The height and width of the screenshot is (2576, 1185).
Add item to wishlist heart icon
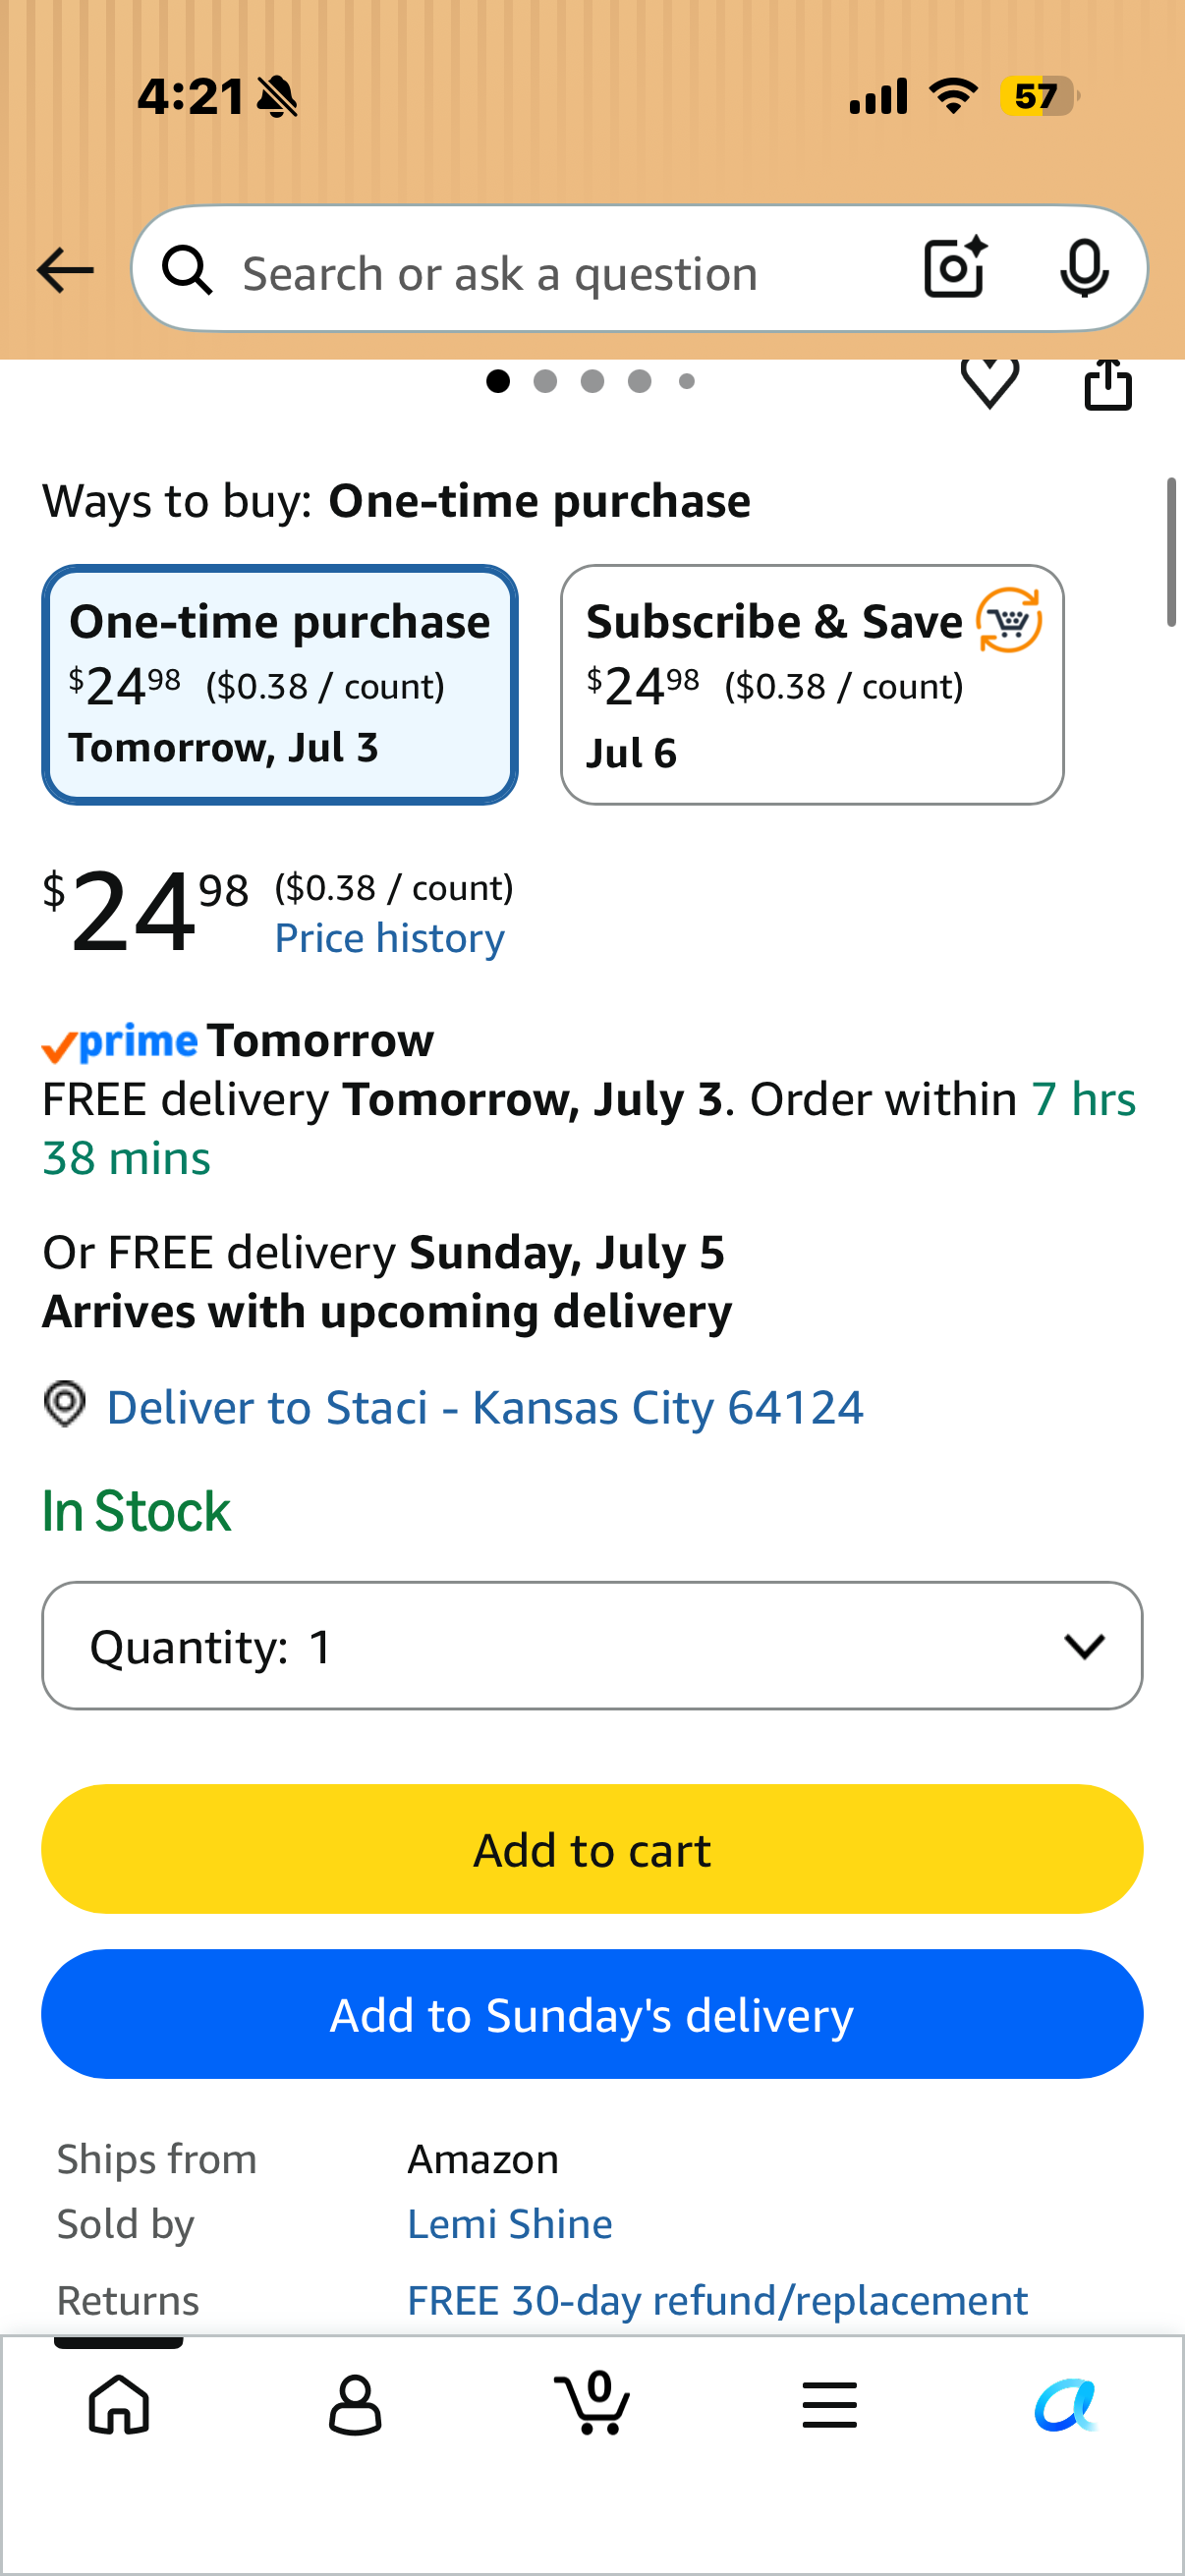tap(989, 383)
